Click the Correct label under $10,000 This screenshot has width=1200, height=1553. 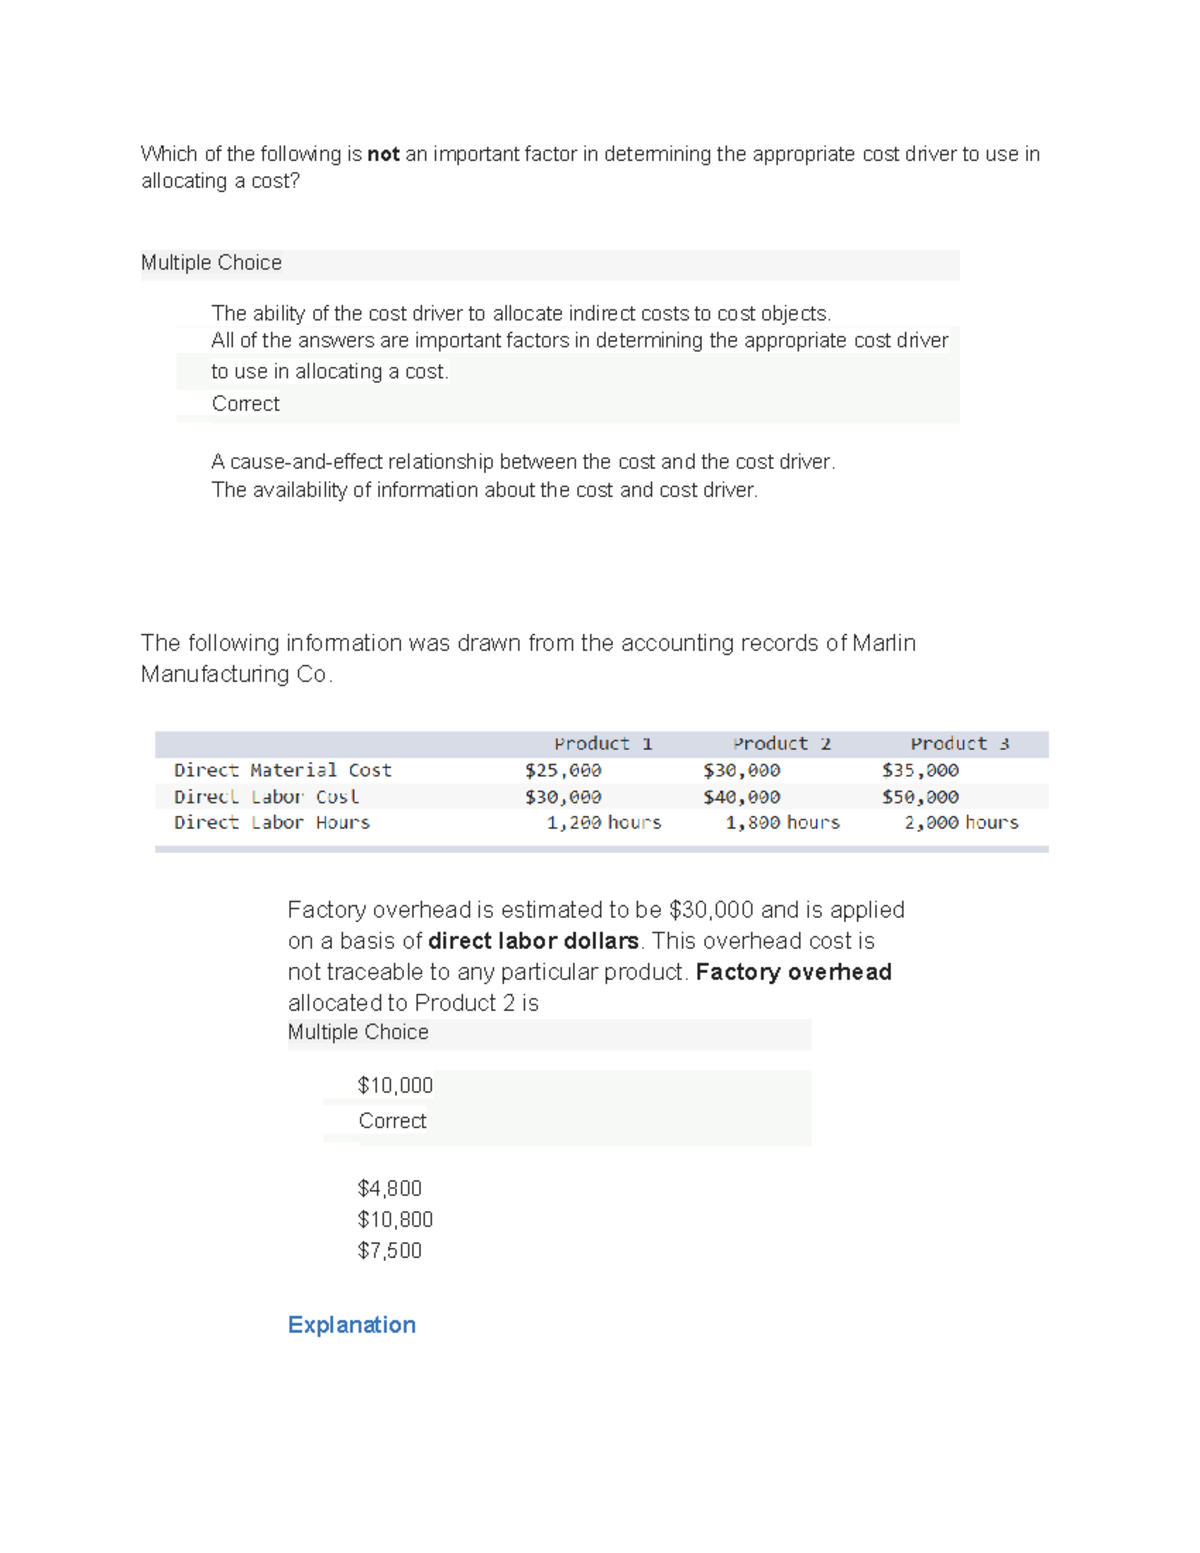click(x=392, y=1121)
